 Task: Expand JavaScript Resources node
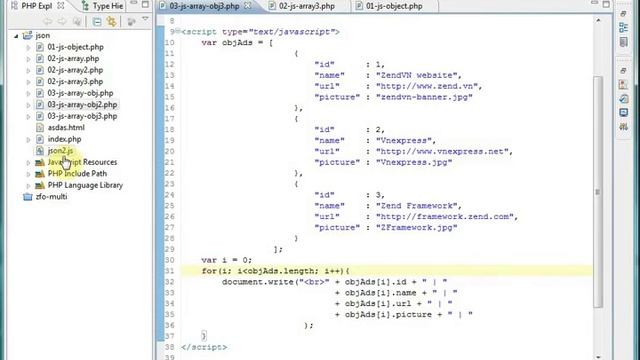pyautogui.click(x=28, y=162)
